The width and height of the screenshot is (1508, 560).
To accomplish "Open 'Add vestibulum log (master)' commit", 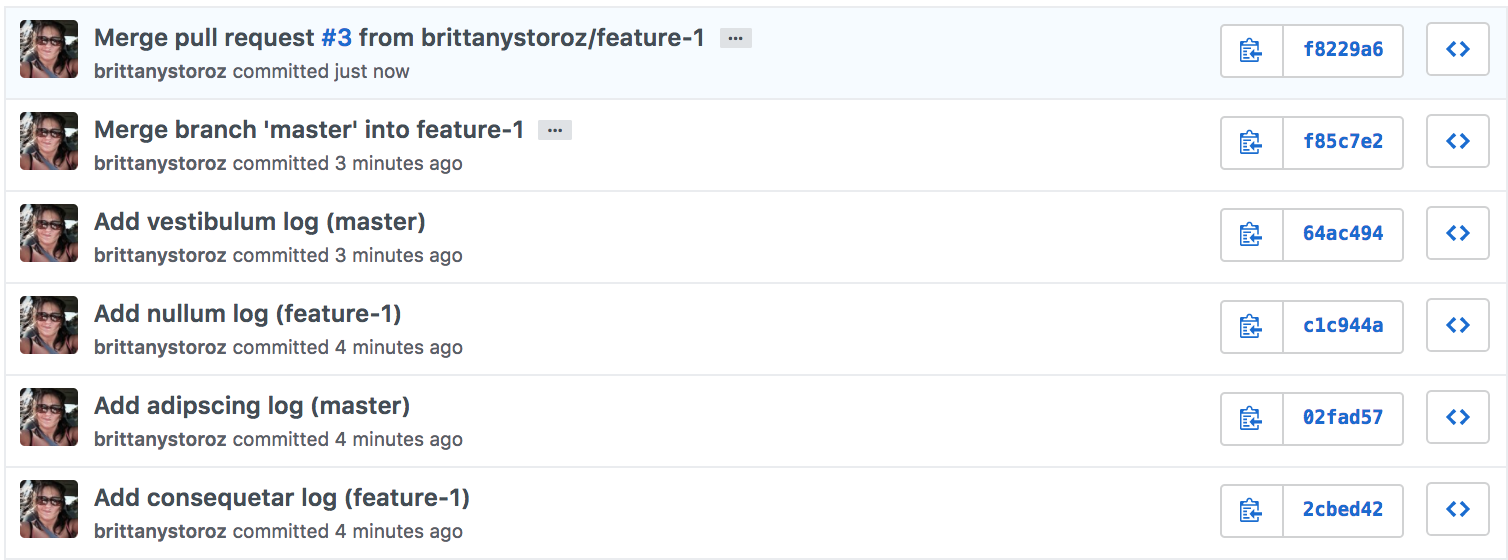I will (259, 222).
